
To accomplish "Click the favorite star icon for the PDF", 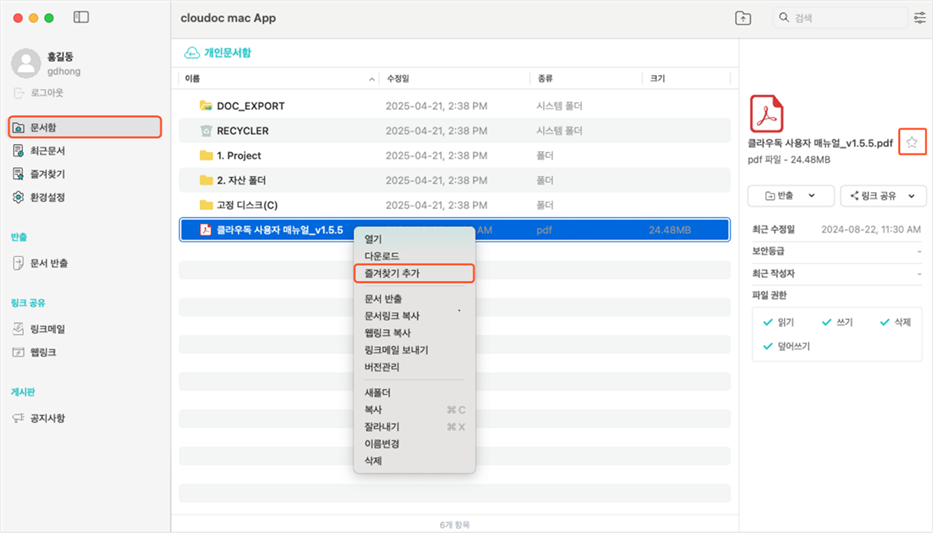I will pyautogui.click(x=911, y=143).
